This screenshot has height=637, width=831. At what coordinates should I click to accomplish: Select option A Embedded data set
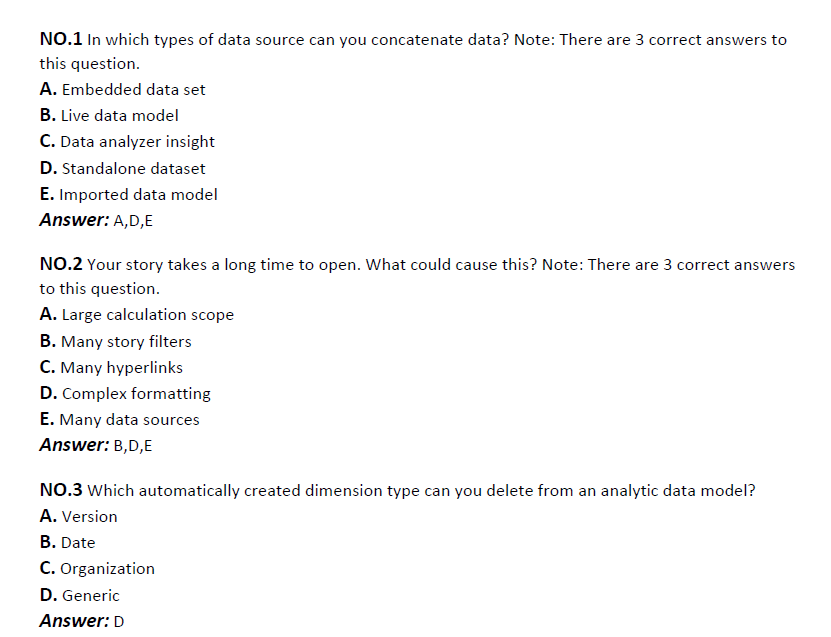point(122,90)
